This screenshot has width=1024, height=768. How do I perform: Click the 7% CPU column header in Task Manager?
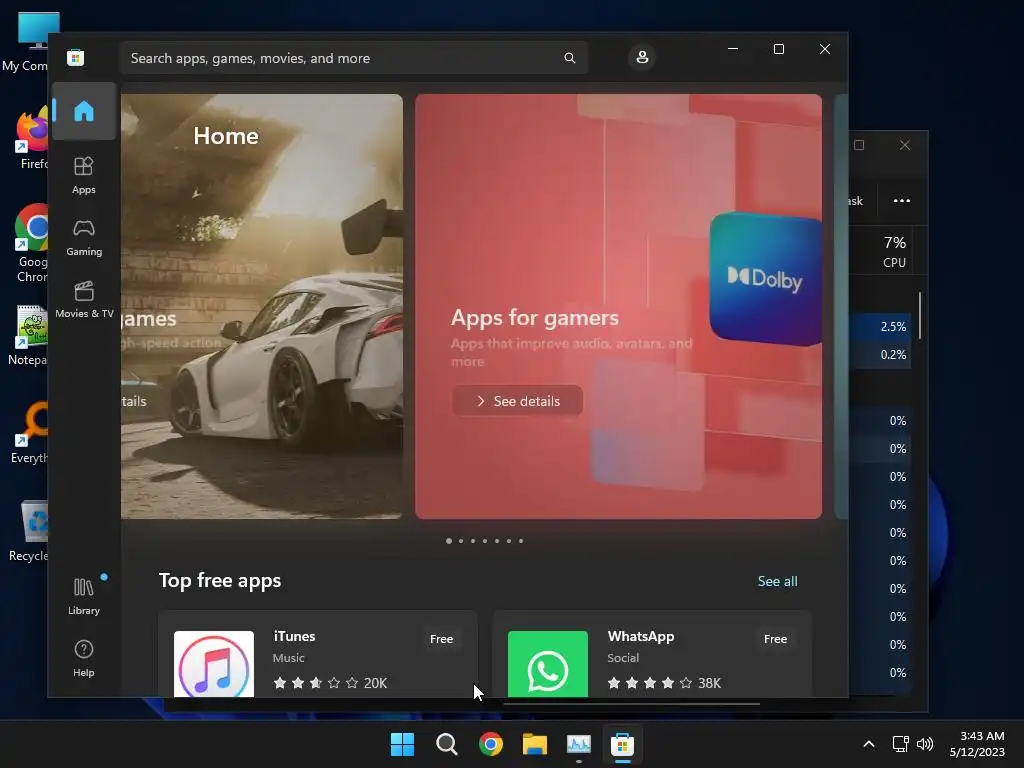[x=894, y=251]
